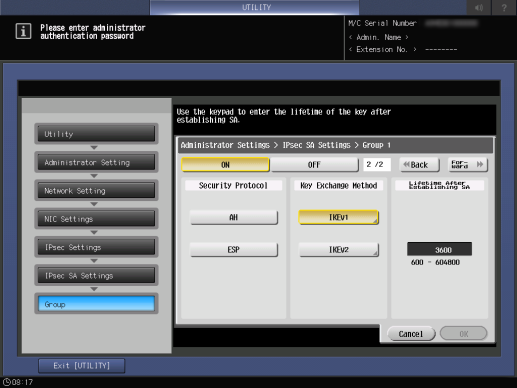This screenshot has height=388, width=517.
Task: Click the page indicator 2 /2
Action: pos(377,164)
